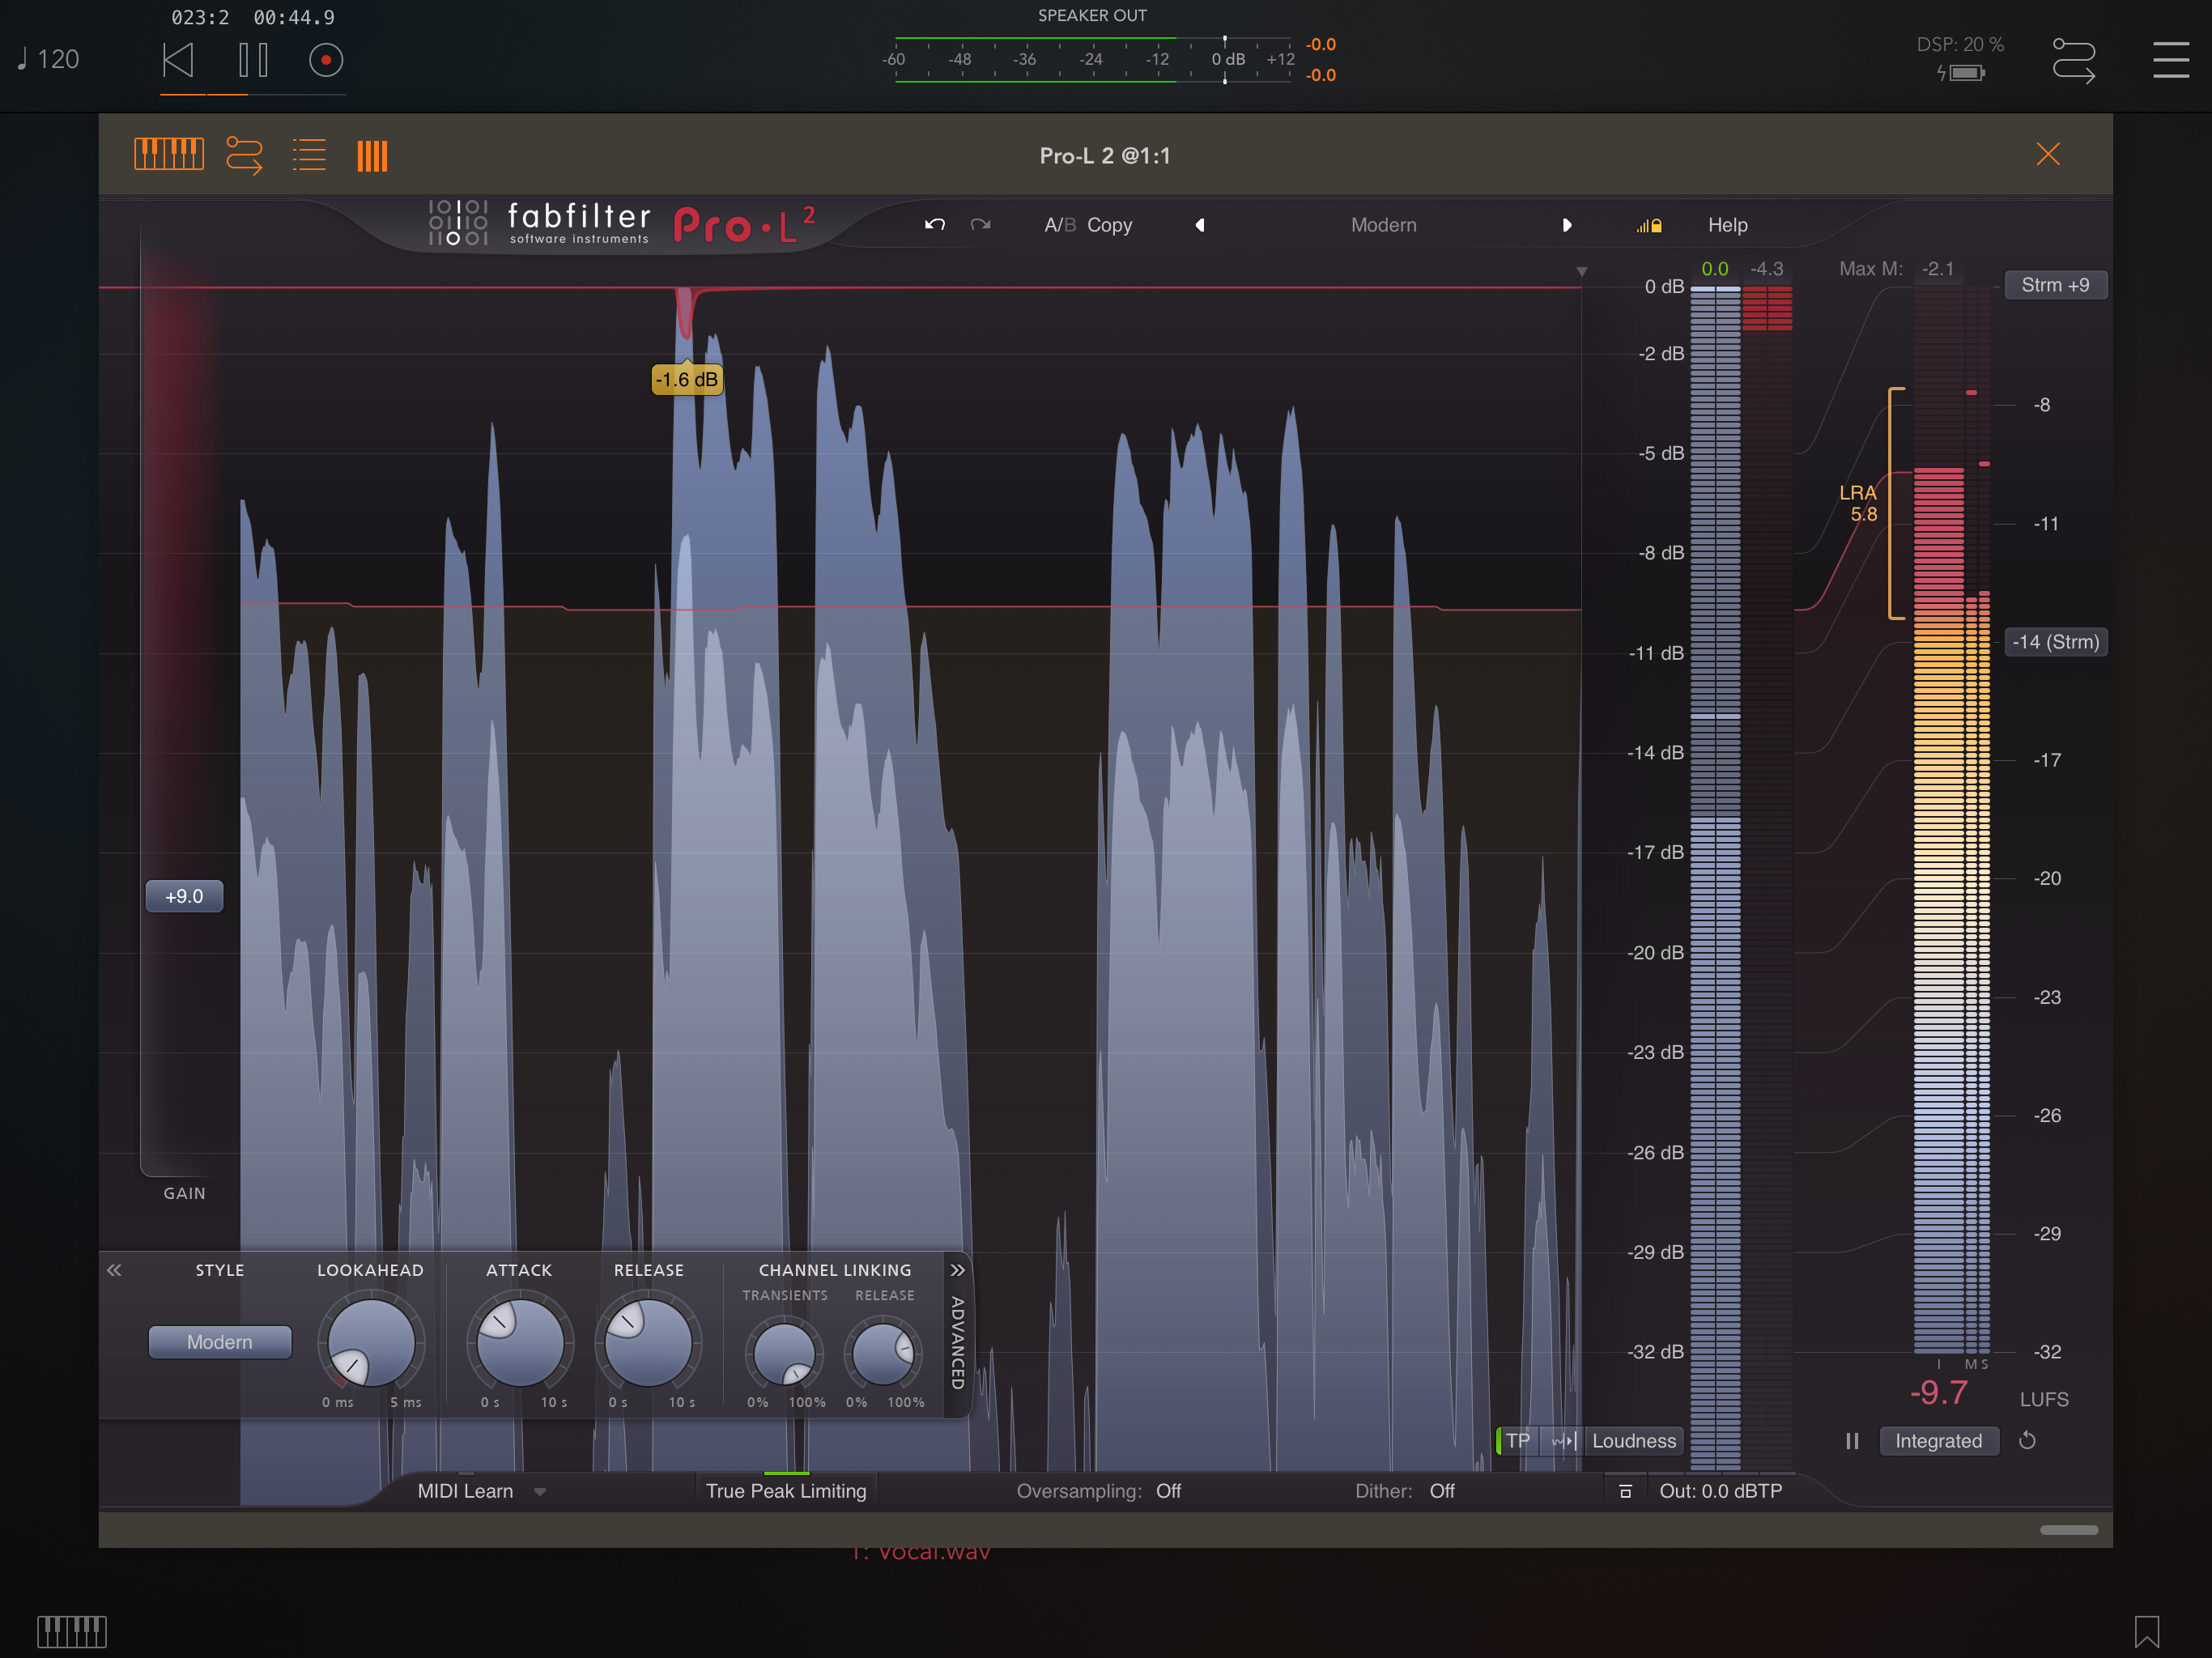This screenshot has width=2212, height=1658.
Task: Click the redo arrow icon
Action: [x=980, y=225]
